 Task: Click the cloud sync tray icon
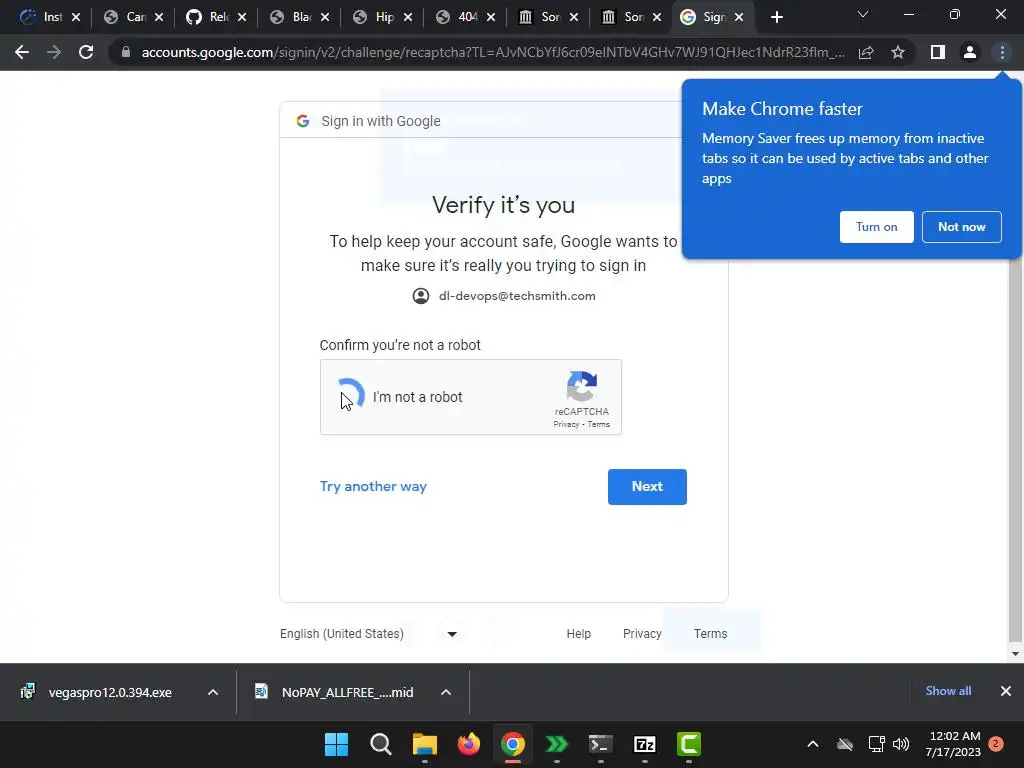click(x=845, y=744)
